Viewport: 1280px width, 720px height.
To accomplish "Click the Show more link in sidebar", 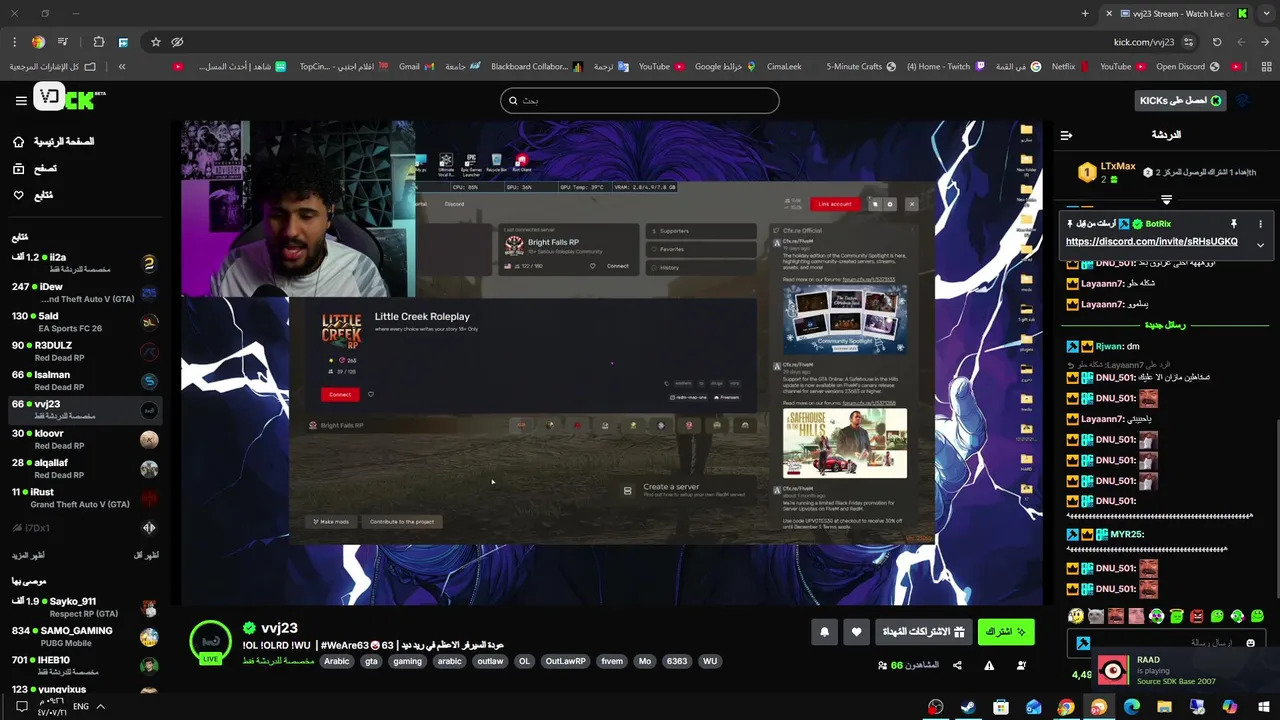I will [x=28, y=555].
